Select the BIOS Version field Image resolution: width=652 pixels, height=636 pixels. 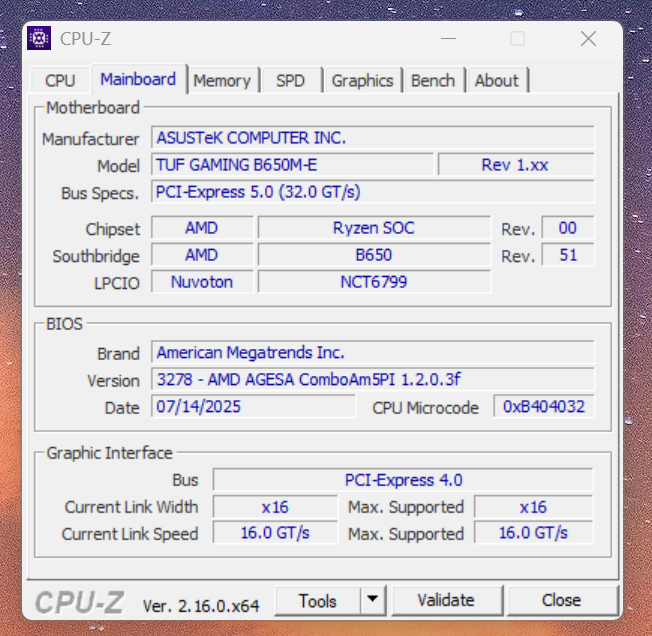(372, 380)
